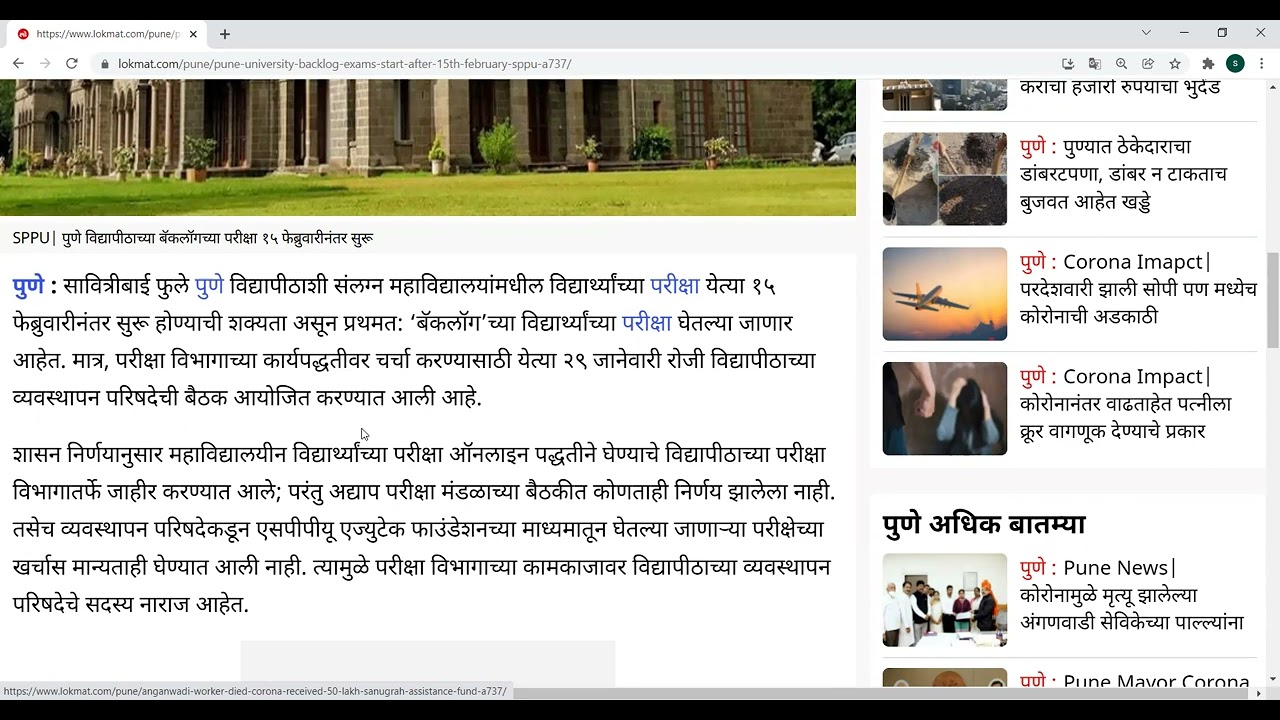Expand the tab search chevron

1146,33
